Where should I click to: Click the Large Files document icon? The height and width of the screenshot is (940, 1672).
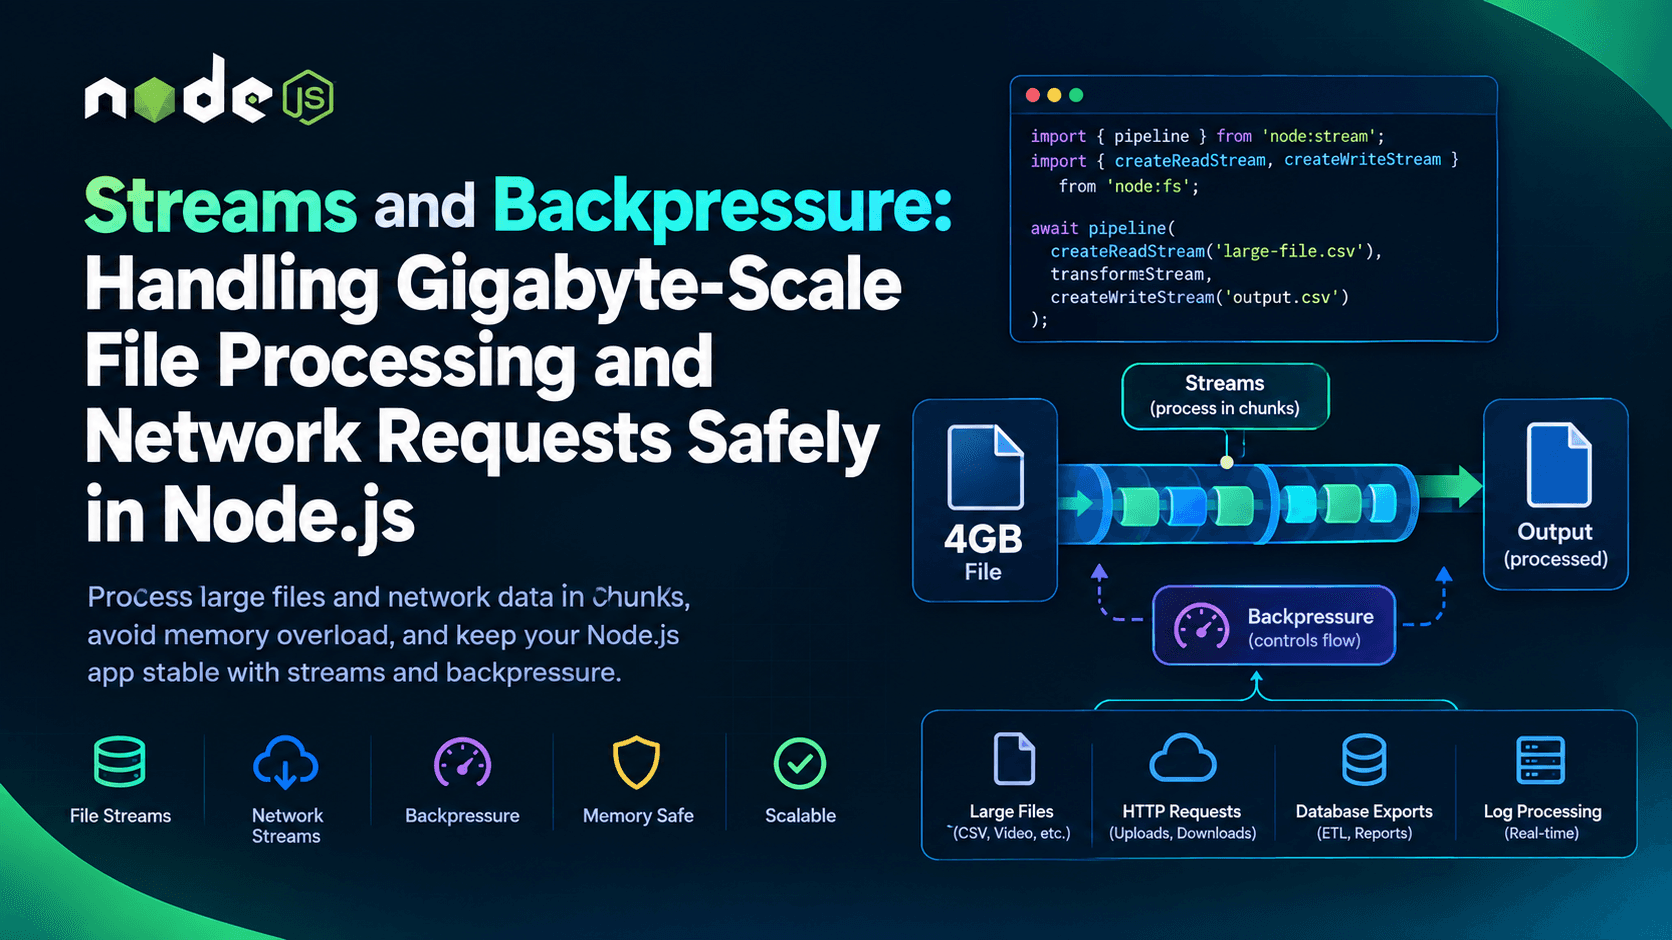[1014, 758]
